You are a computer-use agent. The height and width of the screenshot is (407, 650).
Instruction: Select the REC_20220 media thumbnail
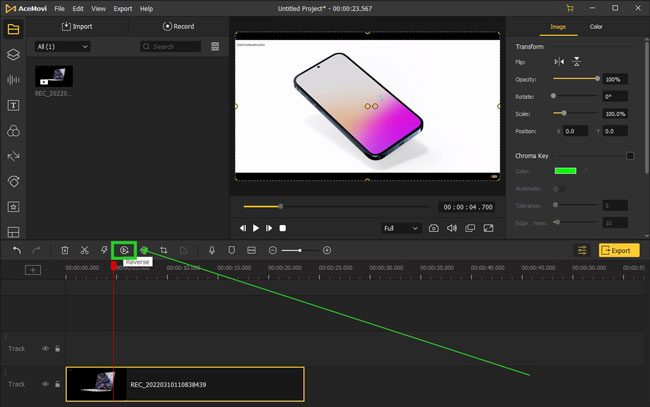tap(53, 76)
